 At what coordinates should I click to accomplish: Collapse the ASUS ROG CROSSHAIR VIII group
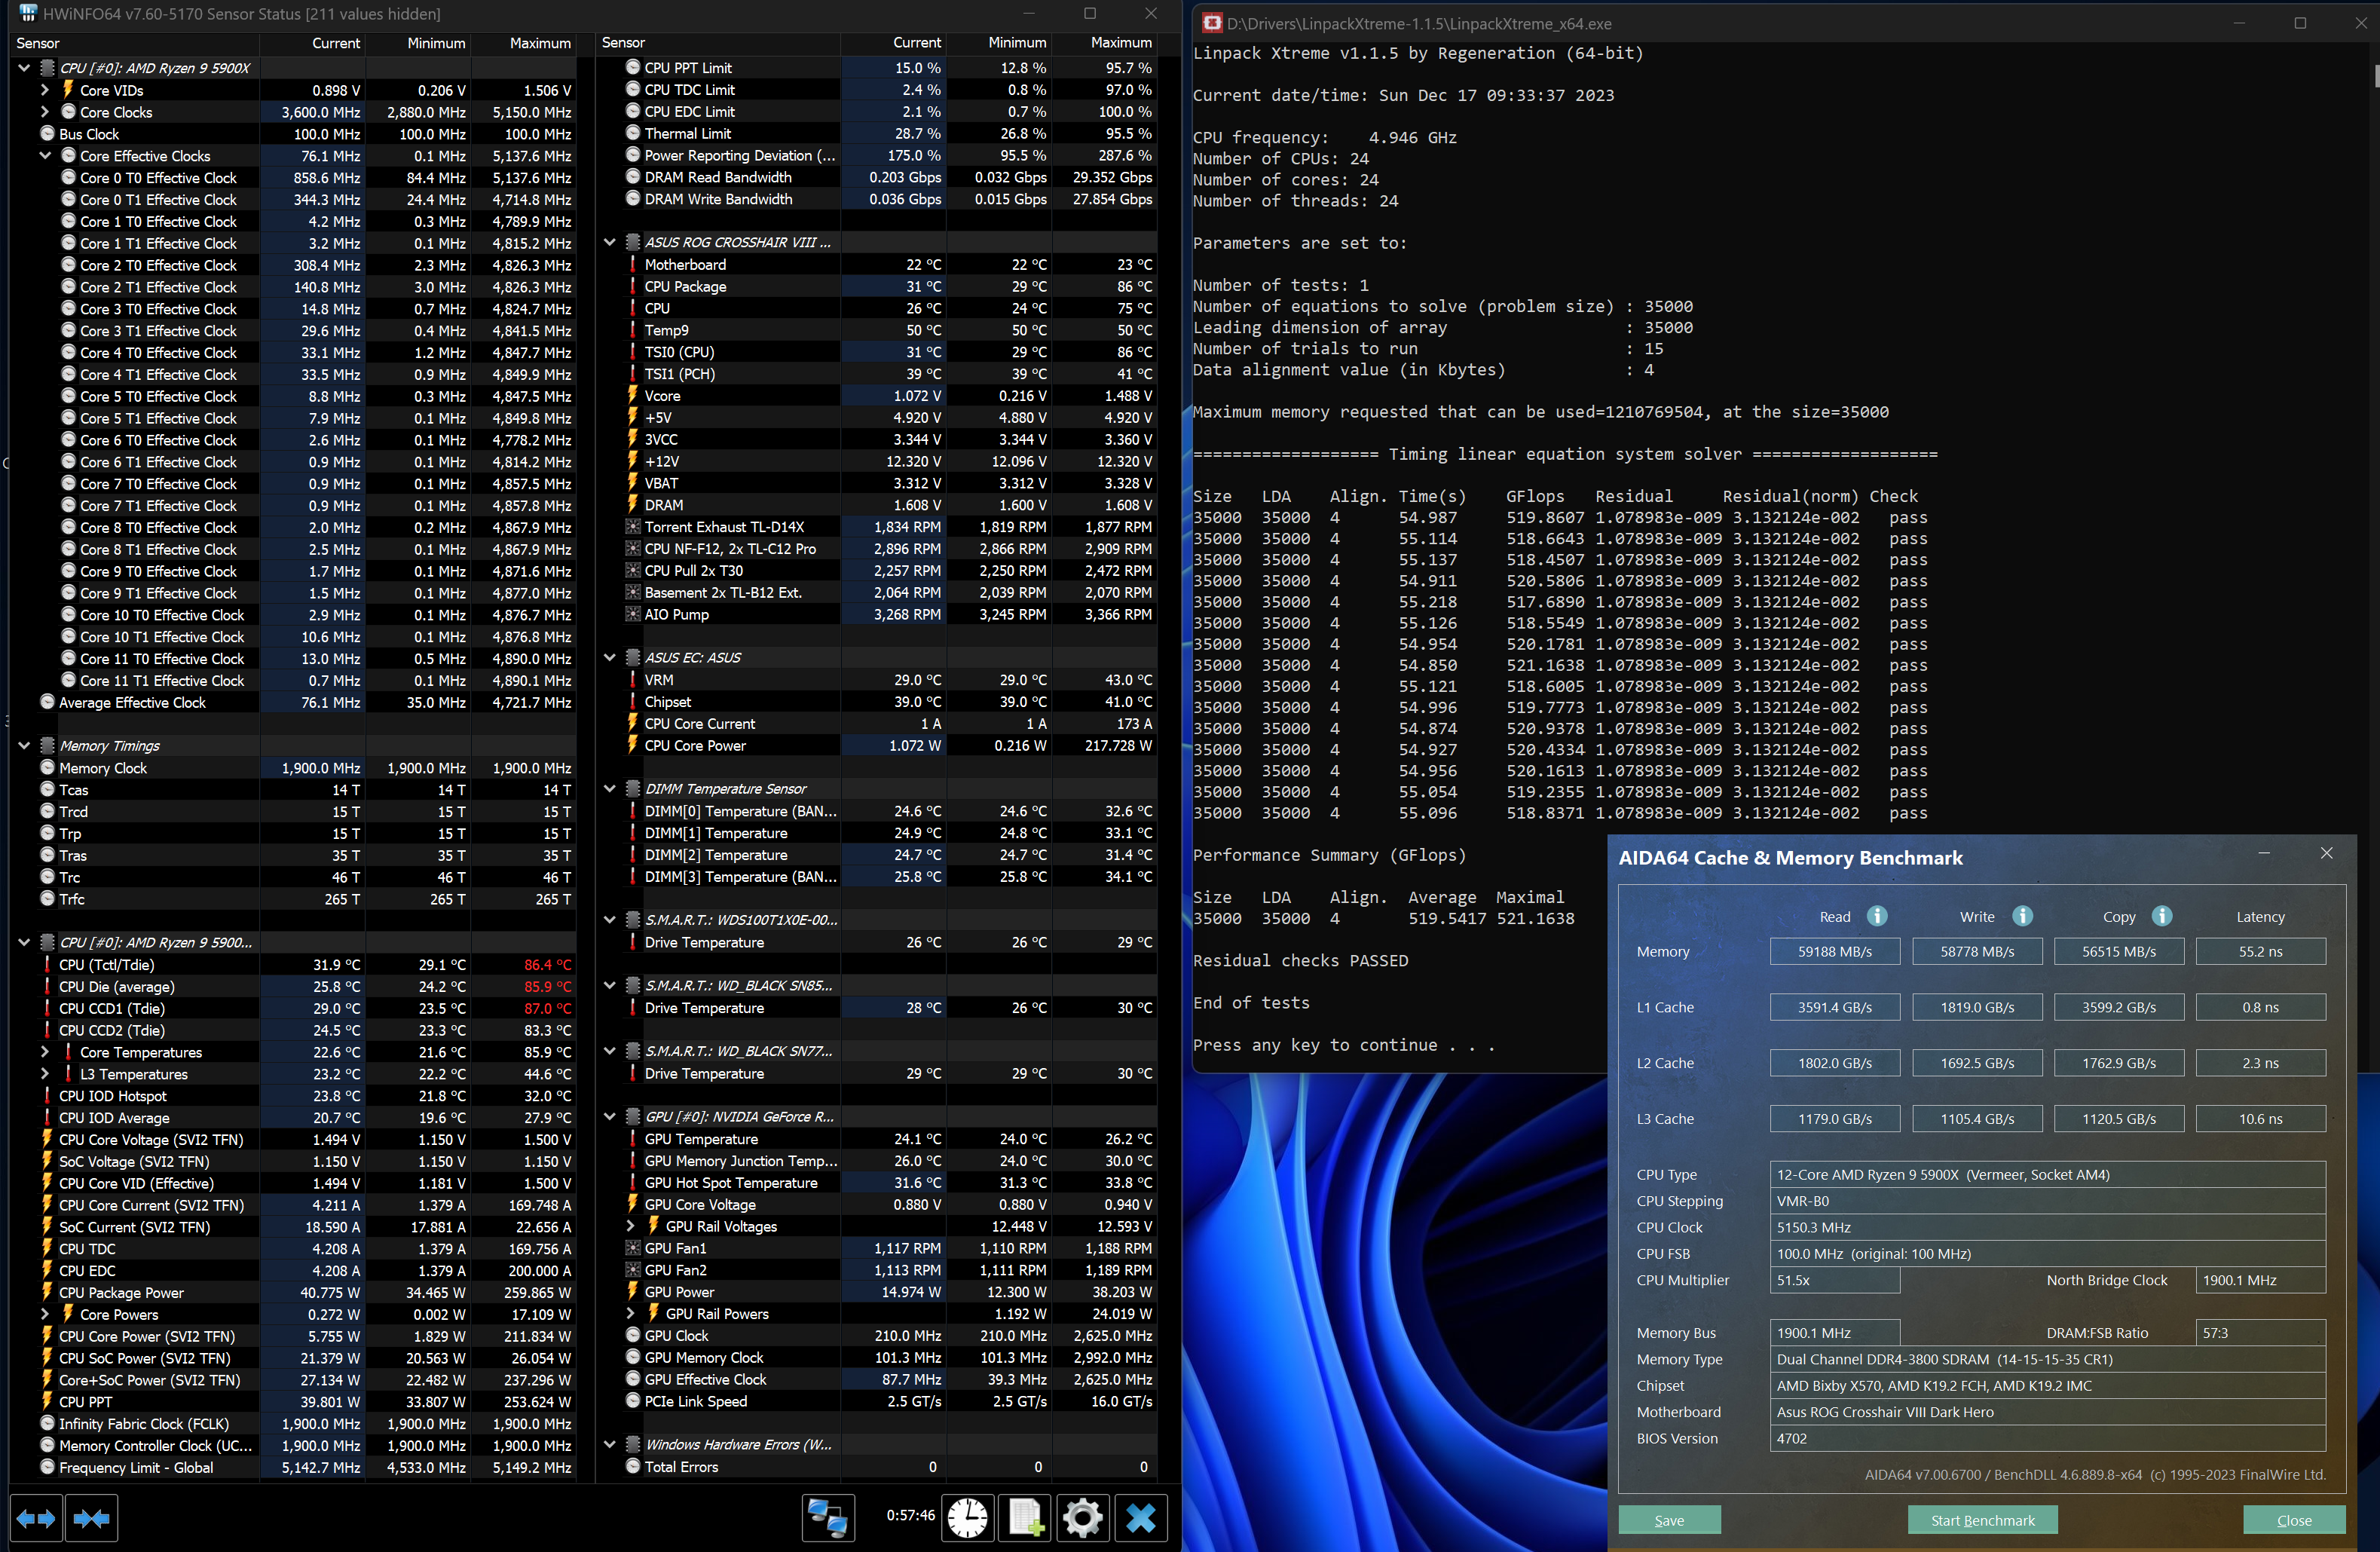click(x=610, y=242)
